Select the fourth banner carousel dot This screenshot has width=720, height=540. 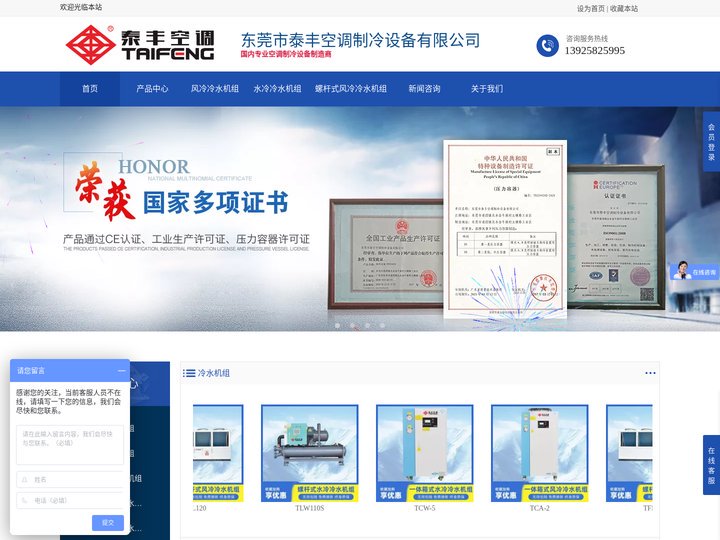(382, 325)
